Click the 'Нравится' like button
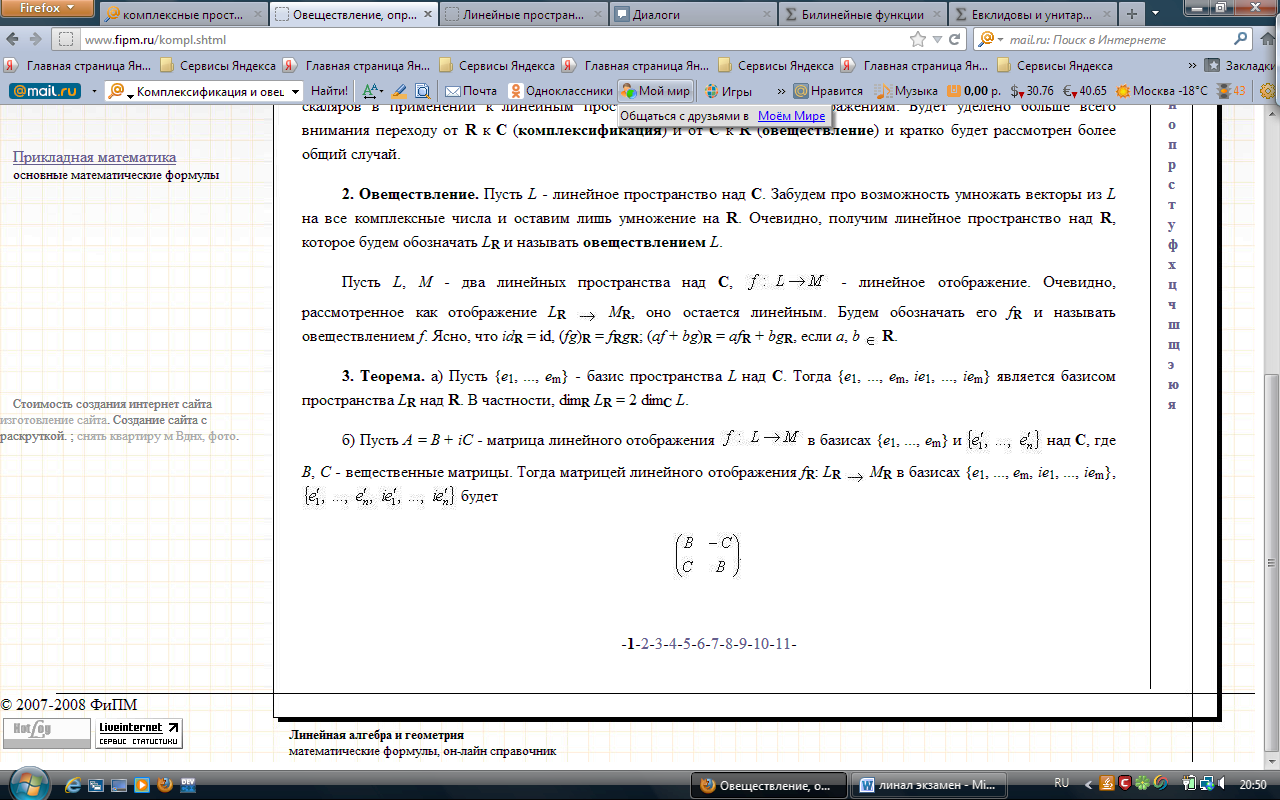 pos(828,91)
